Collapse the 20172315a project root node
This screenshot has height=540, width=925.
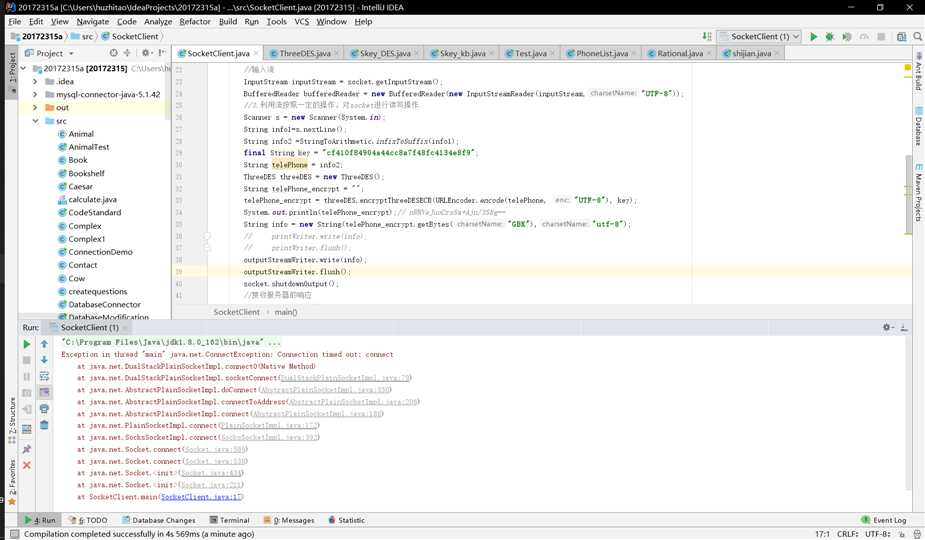[23, 68]
